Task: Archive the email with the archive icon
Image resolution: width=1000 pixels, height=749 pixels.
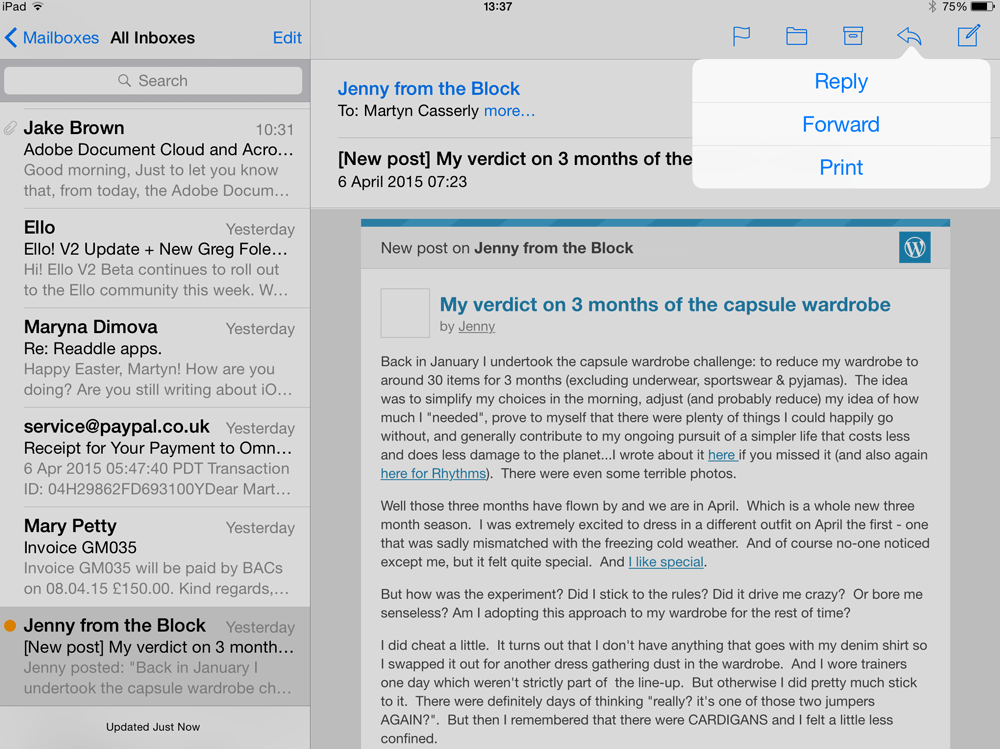Action: [x=853, y=36]
